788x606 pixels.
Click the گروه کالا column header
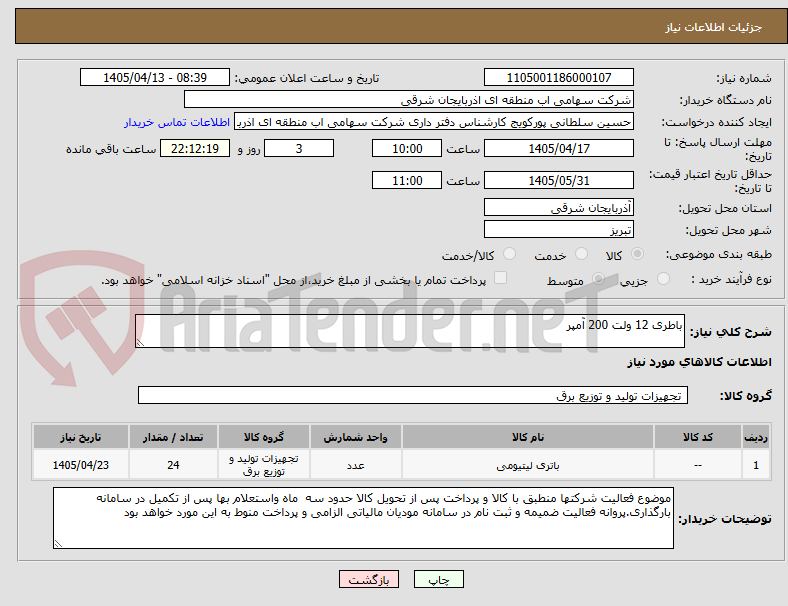[x=264, y=437]
